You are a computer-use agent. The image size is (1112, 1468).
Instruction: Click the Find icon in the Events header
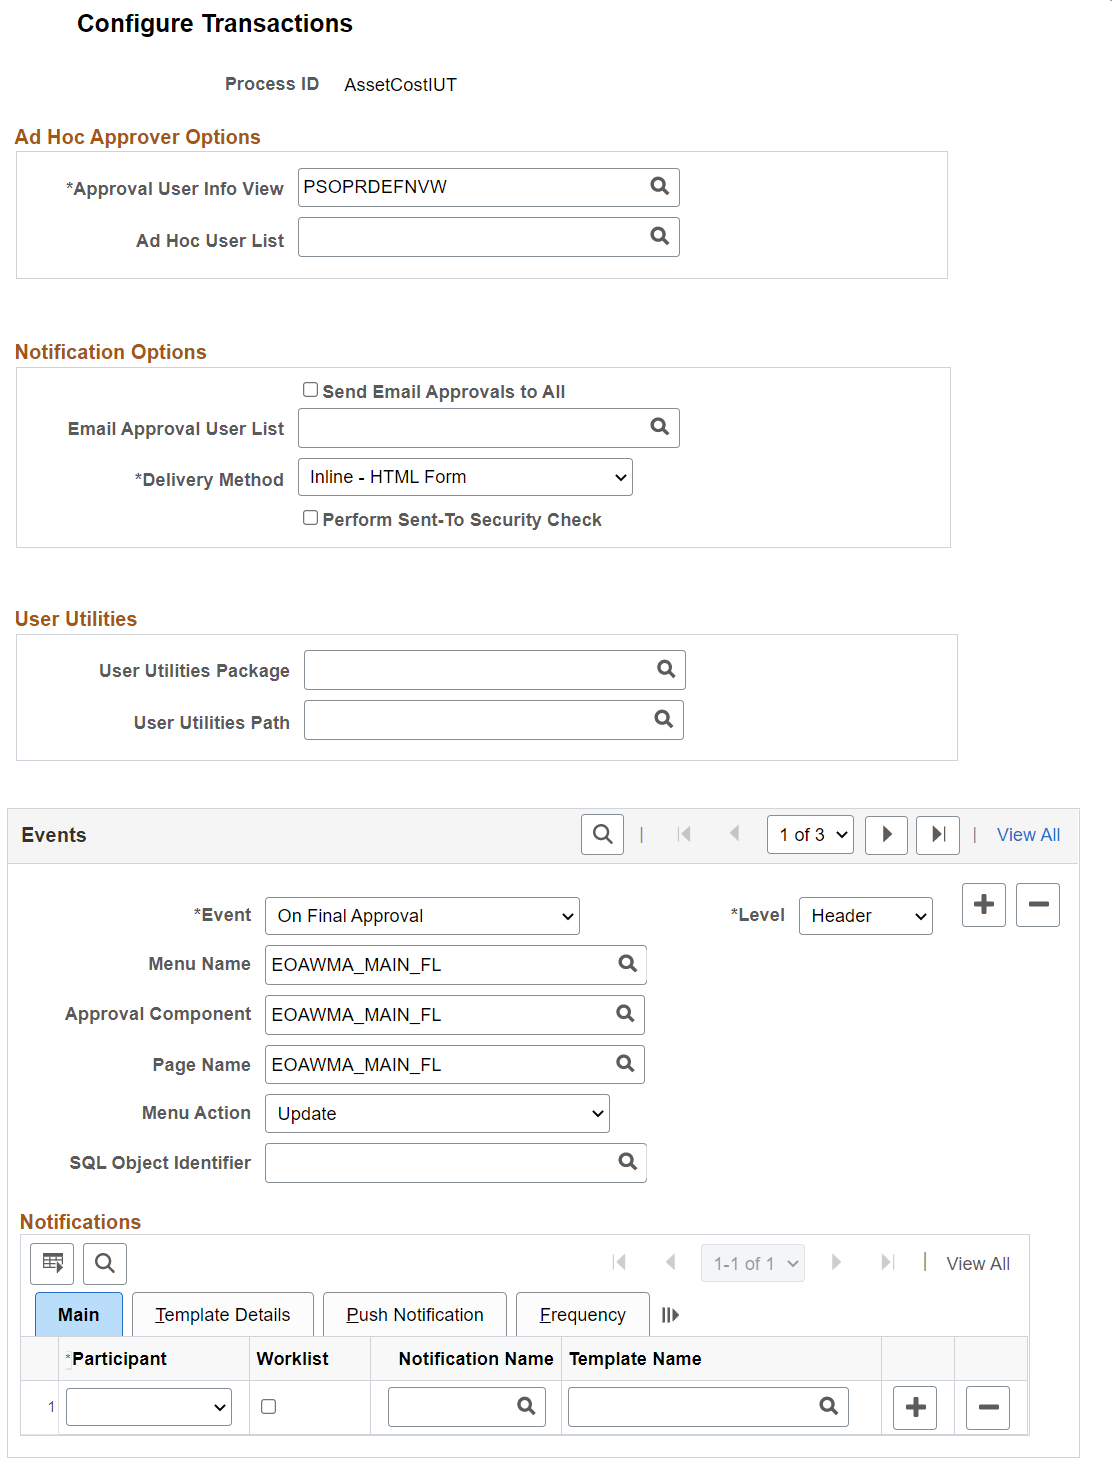pyautogui.click(x=602, y=834)
